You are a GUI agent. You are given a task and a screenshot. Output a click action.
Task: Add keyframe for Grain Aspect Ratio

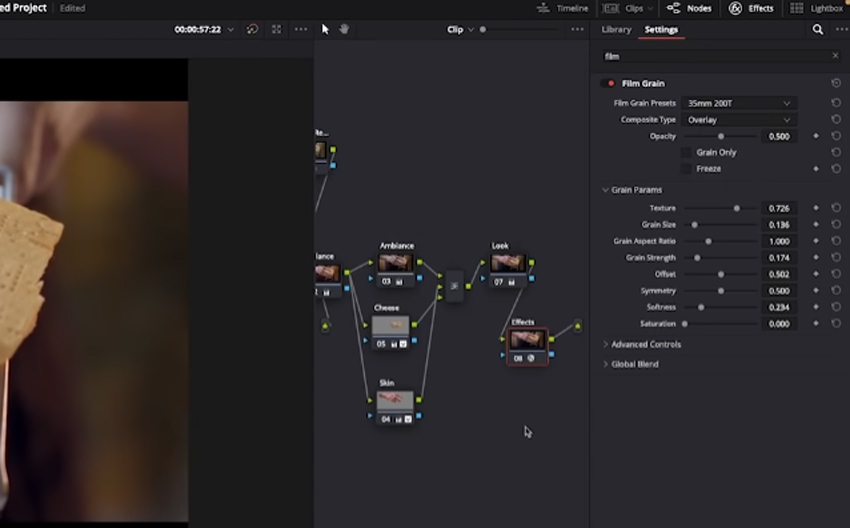pyautogui.click(x=816, y=241)
